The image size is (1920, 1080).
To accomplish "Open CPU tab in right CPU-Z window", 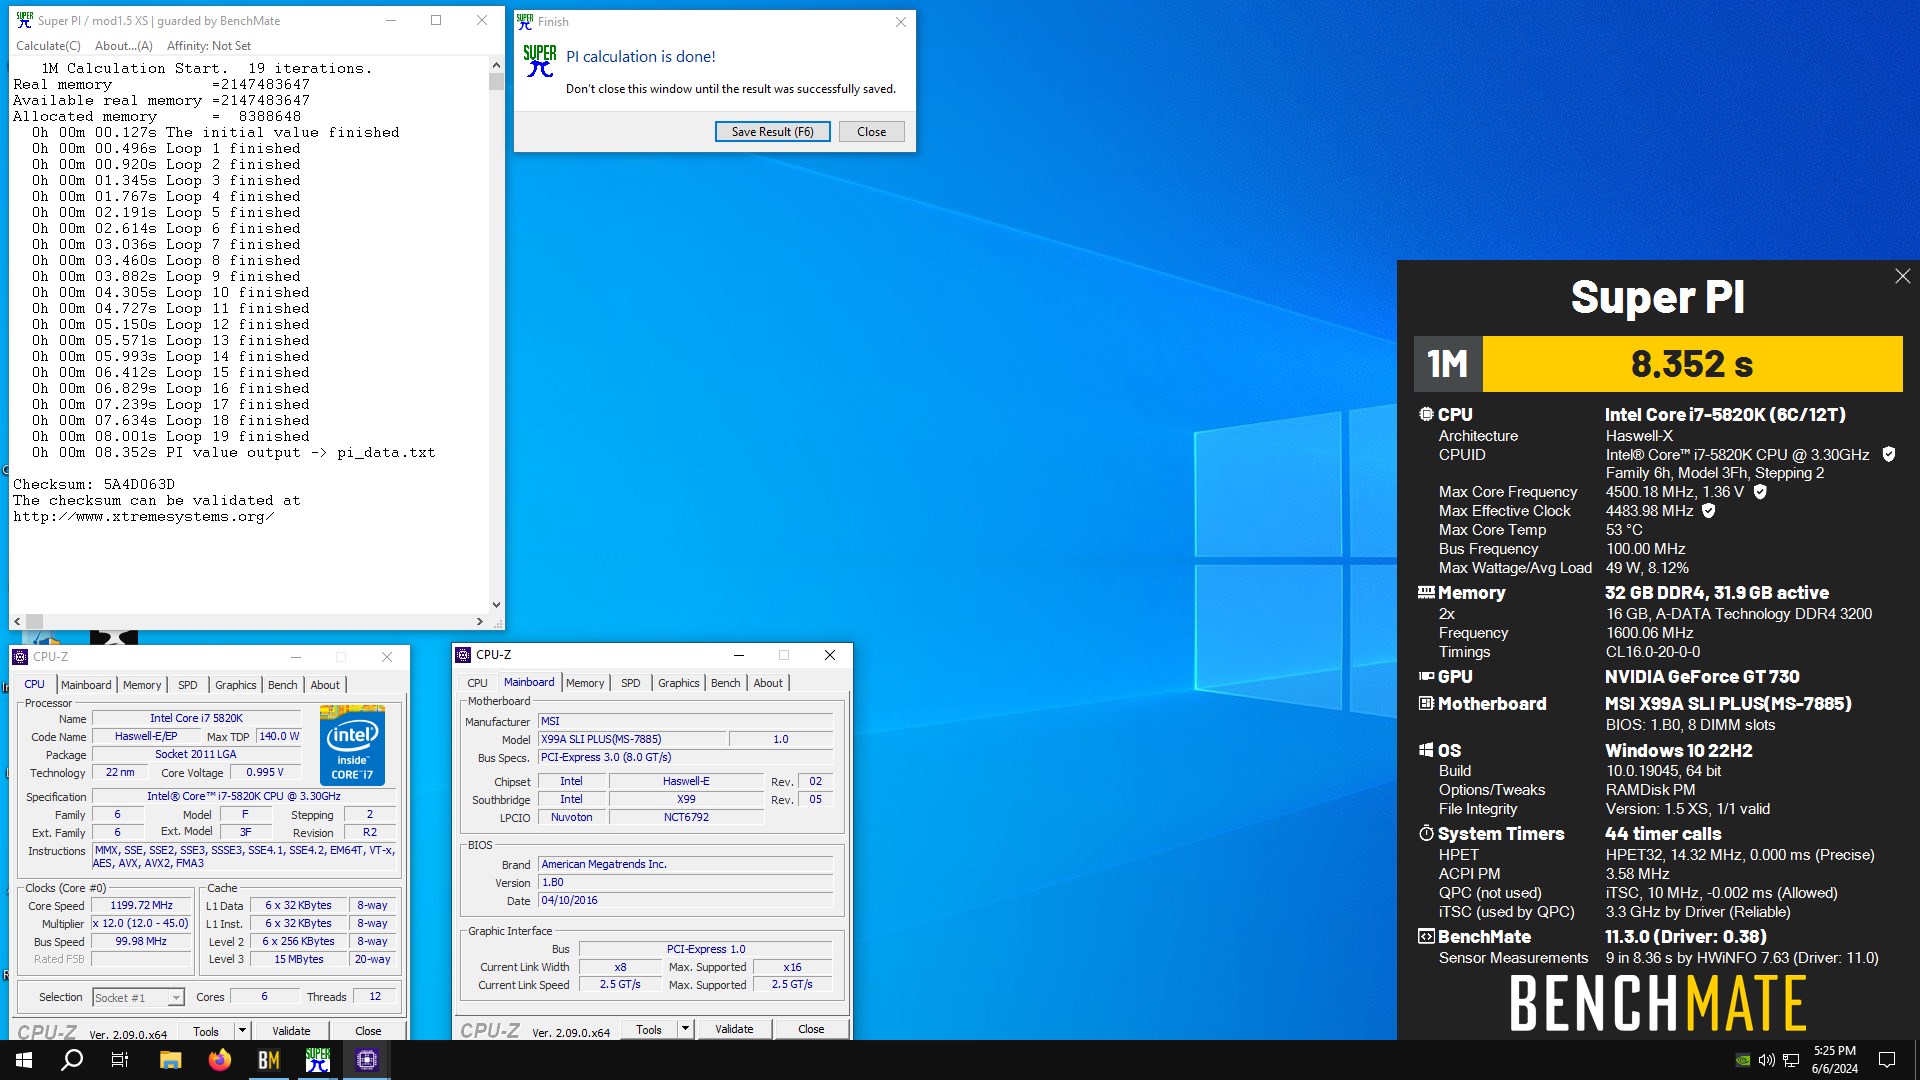I will tap(478, 683).
